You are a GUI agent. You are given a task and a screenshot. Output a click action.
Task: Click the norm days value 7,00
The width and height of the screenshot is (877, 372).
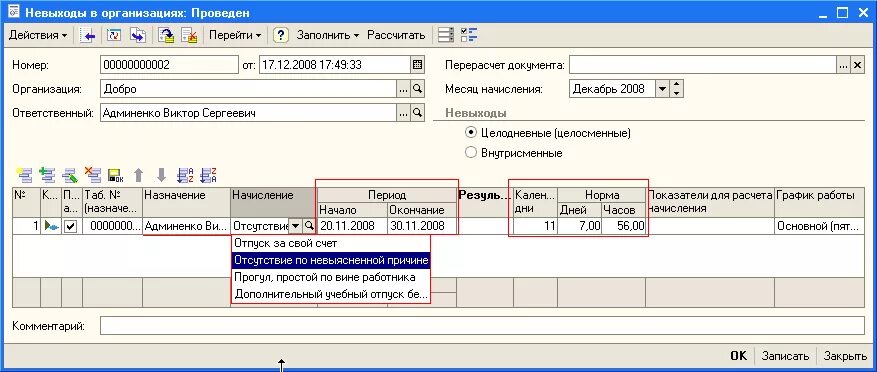tap(579, 227)
